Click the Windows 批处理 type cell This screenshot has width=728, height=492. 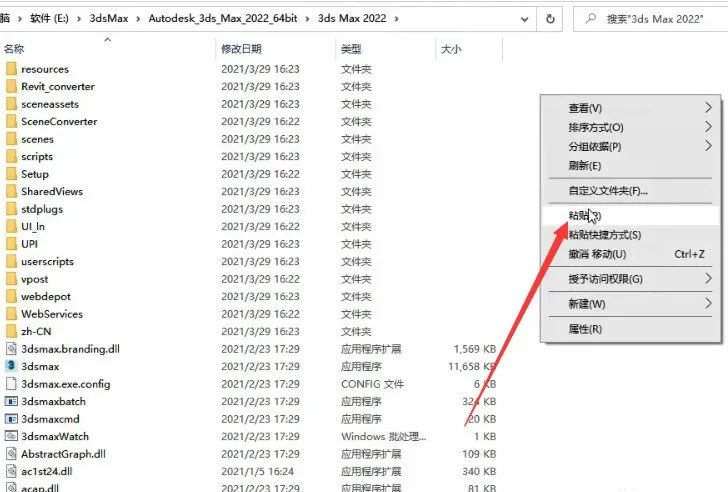click(384, 436)
